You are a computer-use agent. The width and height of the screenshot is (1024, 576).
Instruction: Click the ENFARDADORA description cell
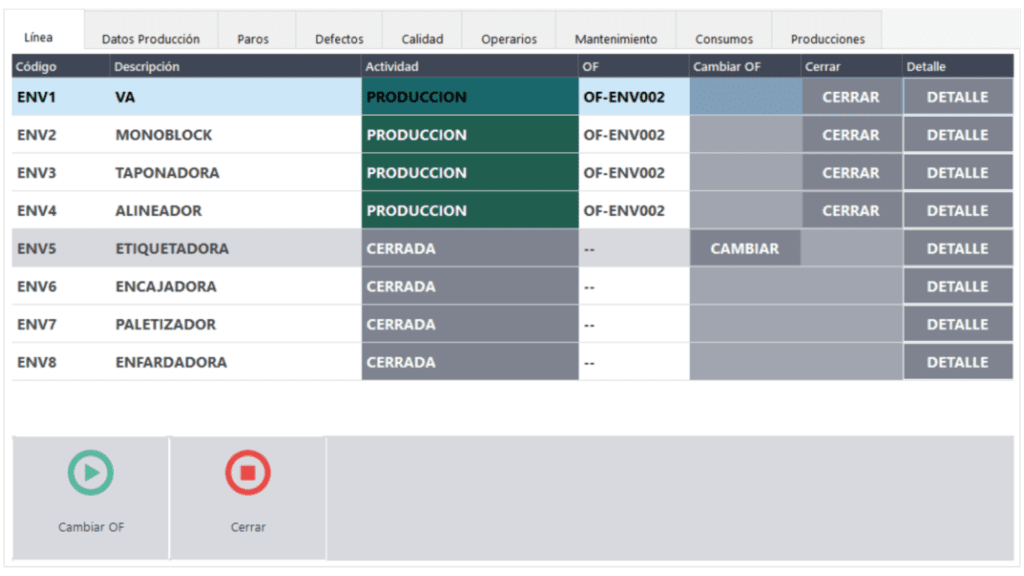tap(236, 362)
